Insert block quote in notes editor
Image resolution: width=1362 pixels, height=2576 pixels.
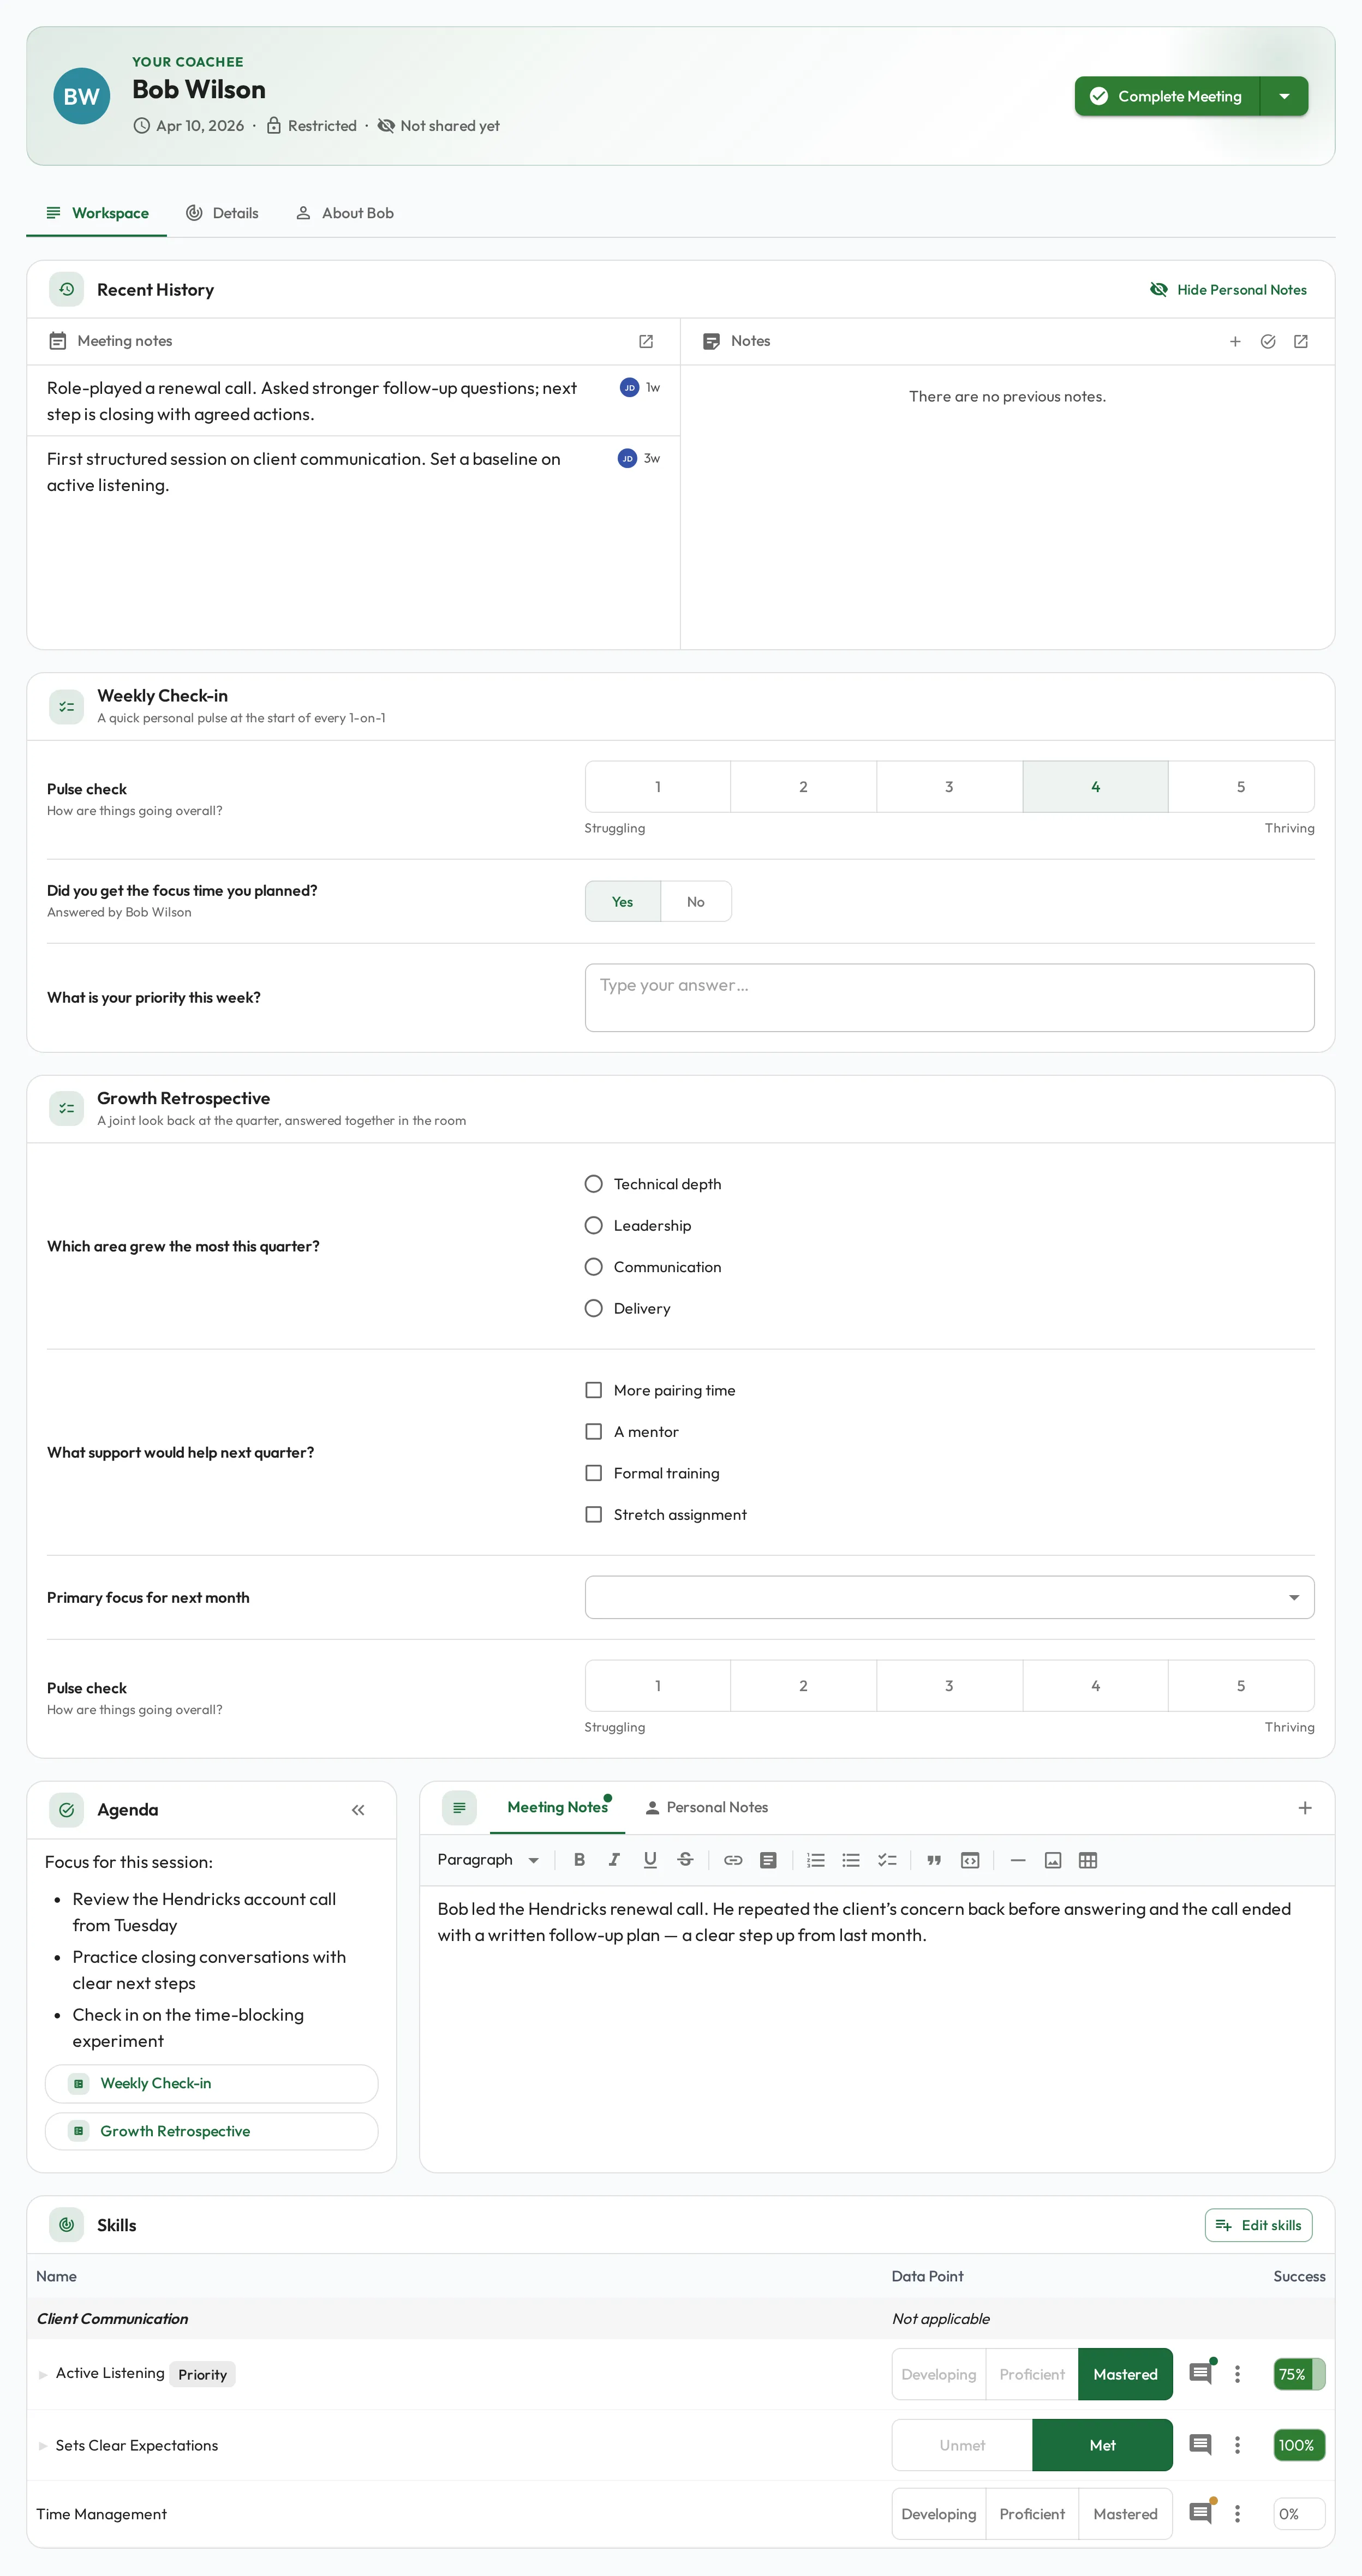934,1860
